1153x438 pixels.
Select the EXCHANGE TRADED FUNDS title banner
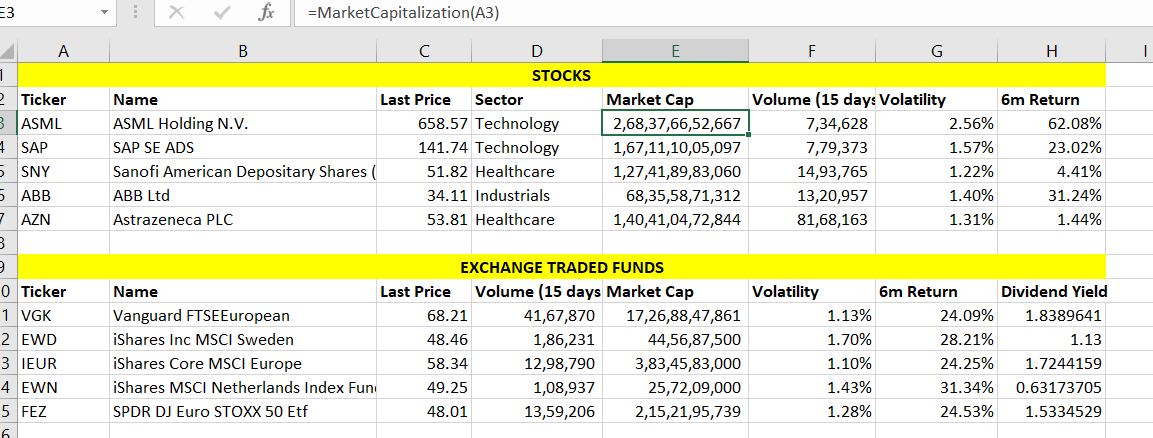(x=561, y=268)
